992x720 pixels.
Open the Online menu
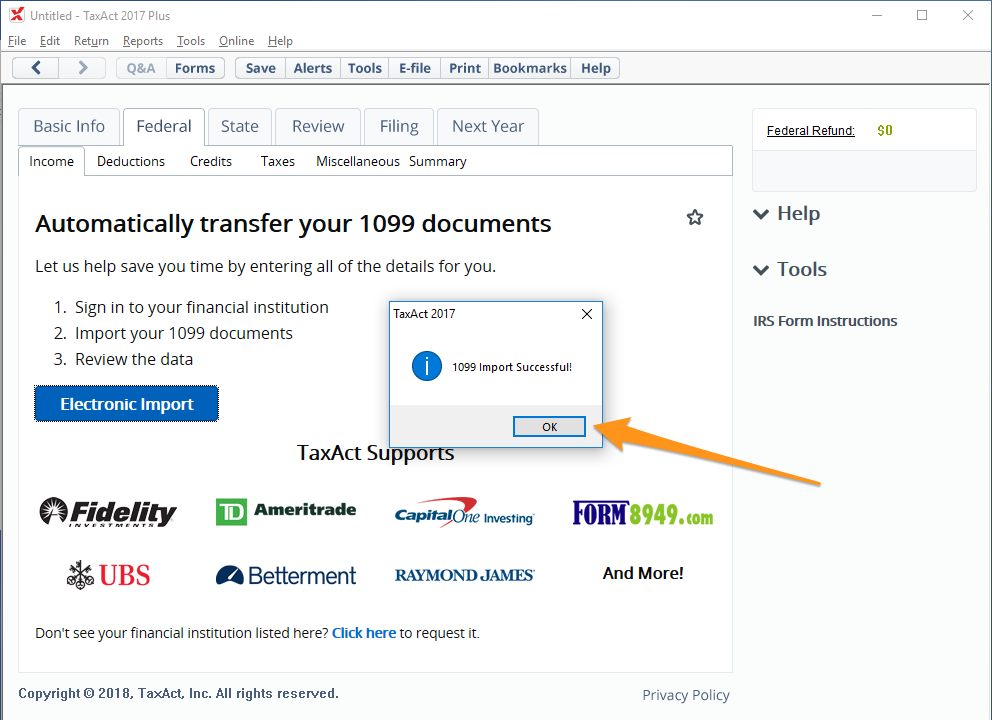tap(237, 41)
